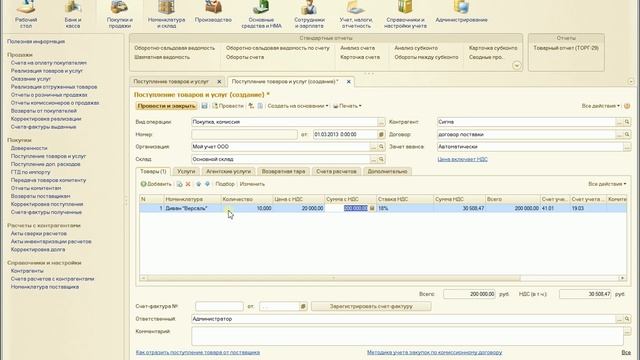
Task: Switch to the Агентские услуги tab
Action: (229, 171)
